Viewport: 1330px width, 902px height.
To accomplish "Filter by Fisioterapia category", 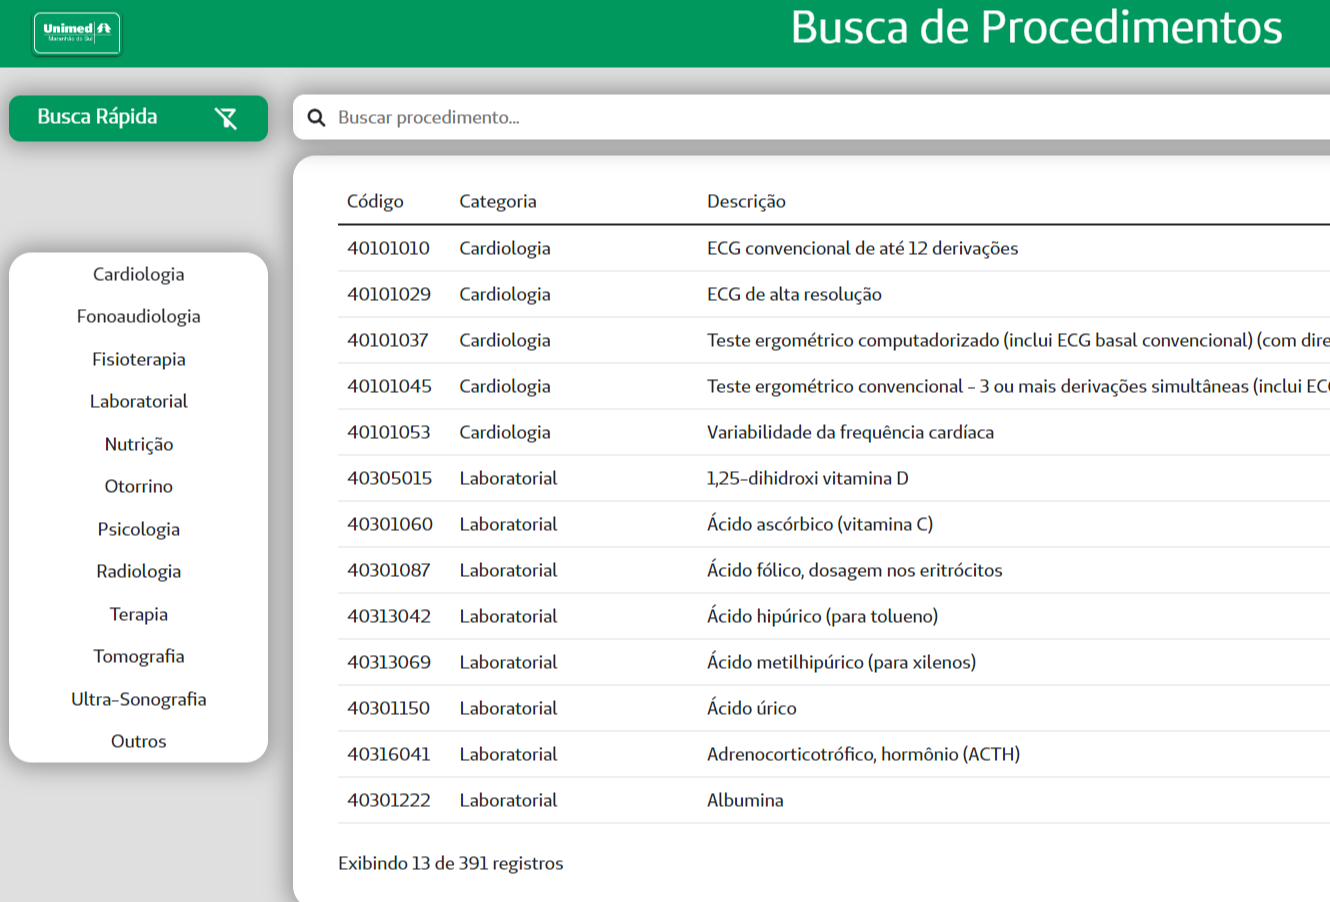I will pos(138,359).
